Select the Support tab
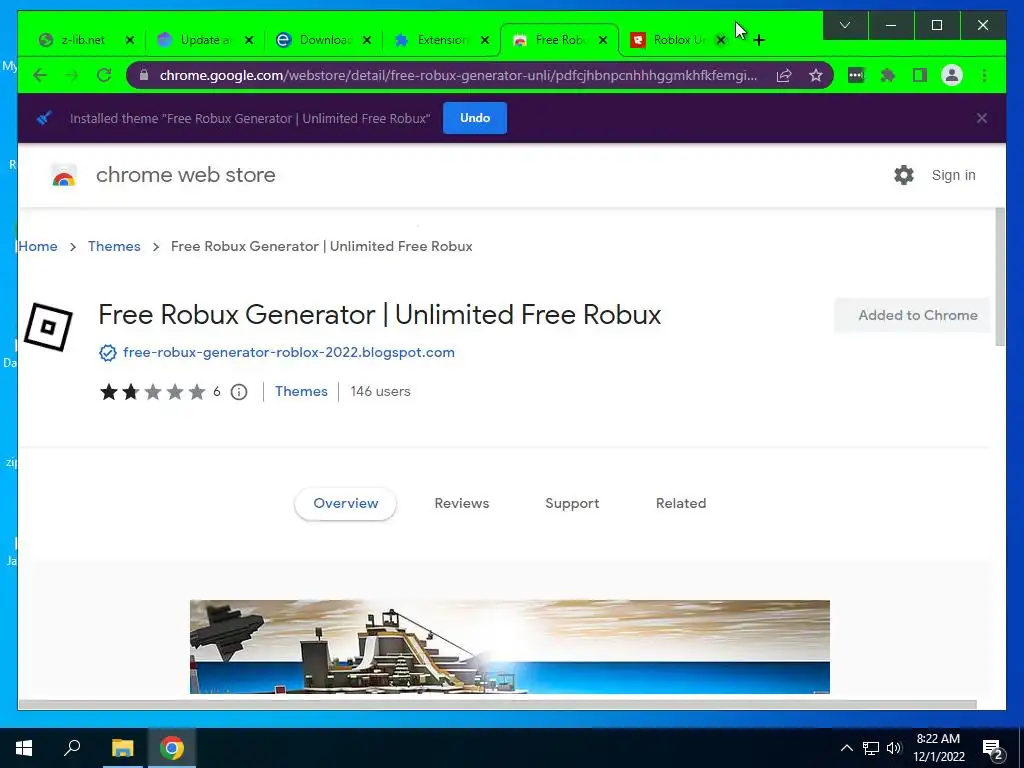The width and height of the screenshot is (1024, 768). coord(572,504)
